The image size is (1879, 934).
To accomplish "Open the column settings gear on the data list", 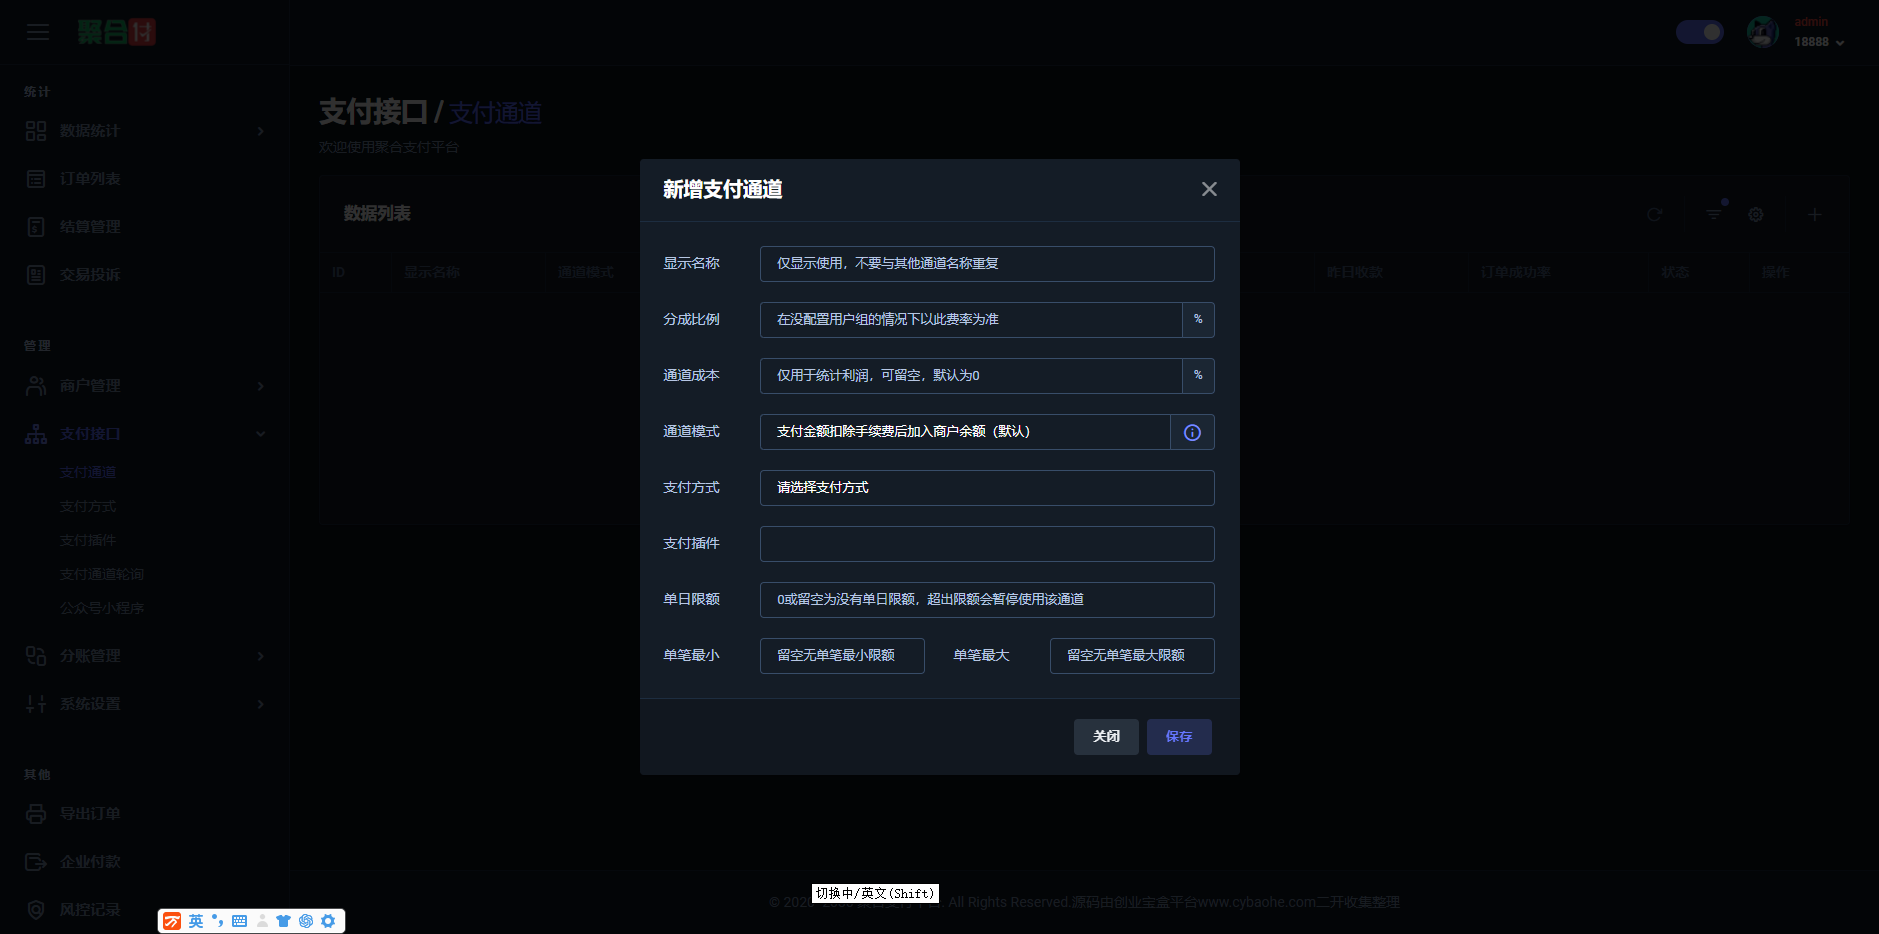I will point(1755,214).
